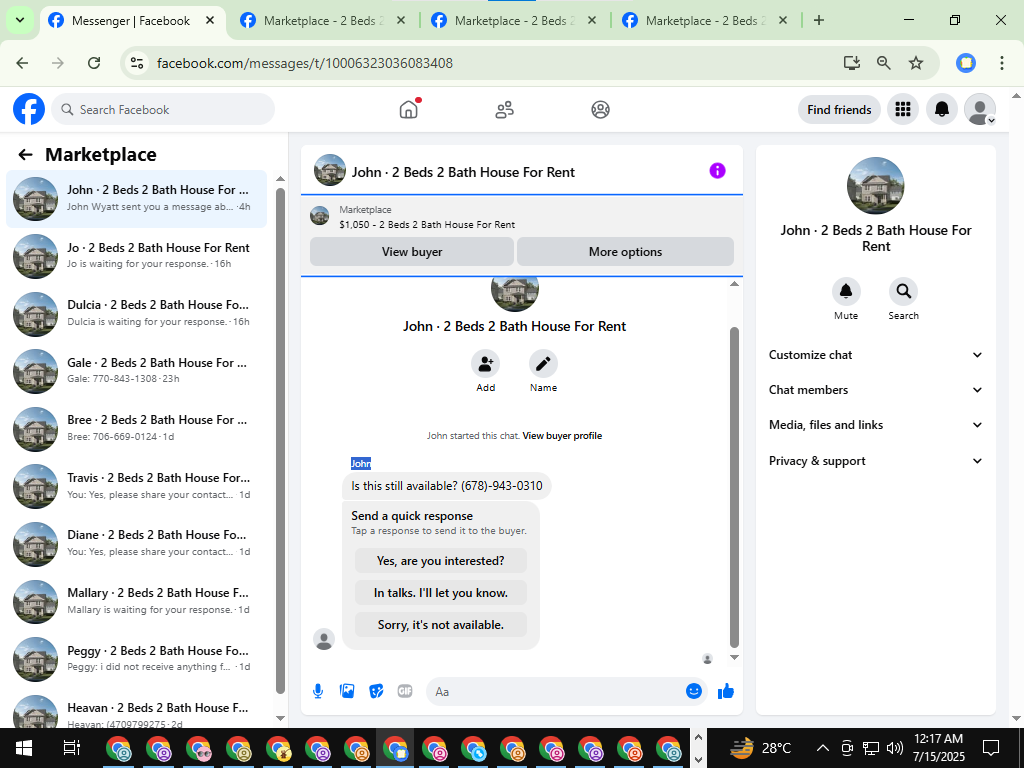The image size is (1024, 768).
Task: Add people to the chat
Action: [485, 364]
